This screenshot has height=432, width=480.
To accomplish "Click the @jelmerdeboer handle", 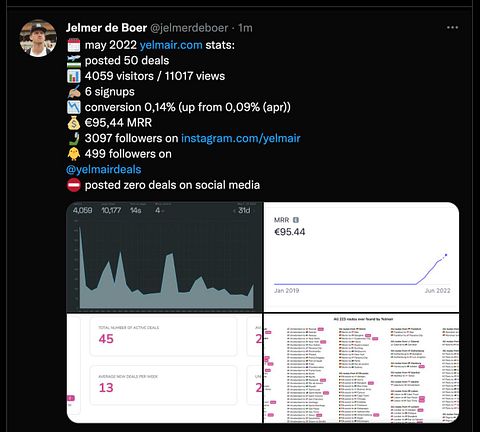I will (x=189, y=28).
